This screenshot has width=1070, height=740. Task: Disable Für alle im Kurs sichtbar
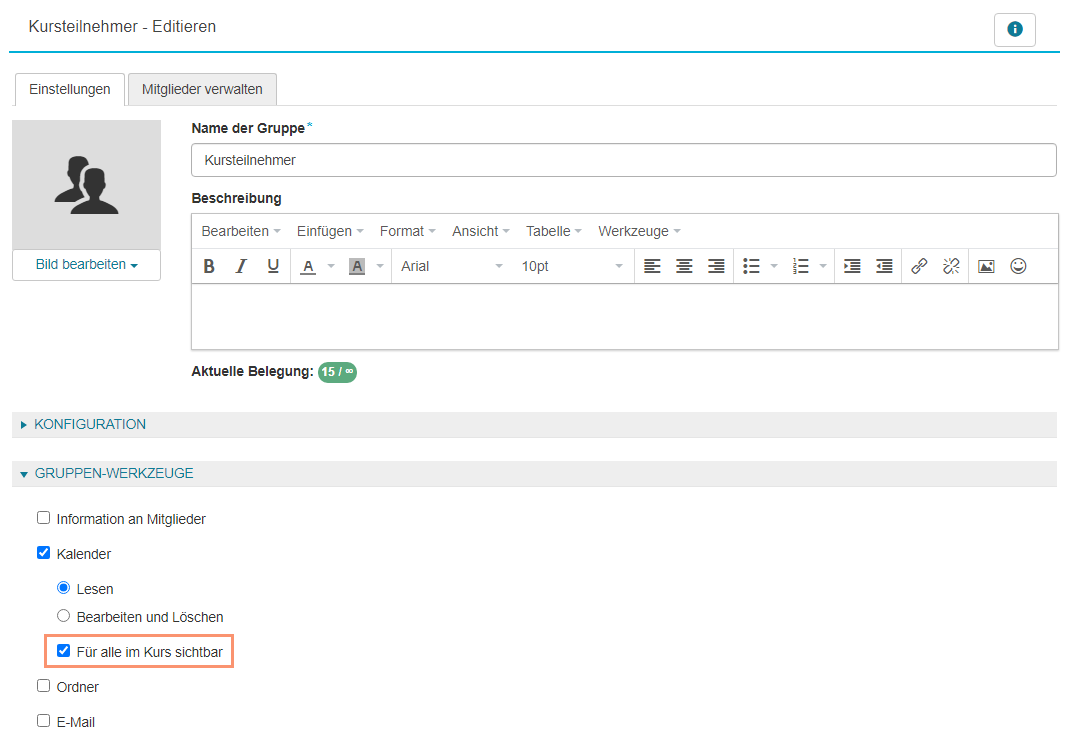(x=63, y=651)
